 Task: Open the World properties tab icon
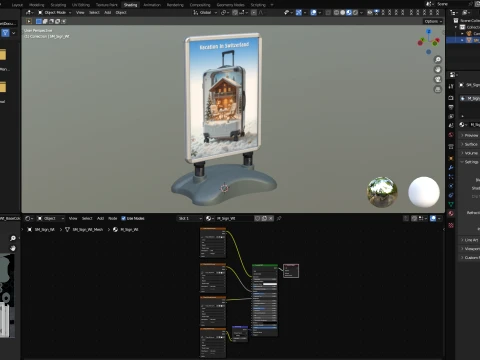pos(451,135)
